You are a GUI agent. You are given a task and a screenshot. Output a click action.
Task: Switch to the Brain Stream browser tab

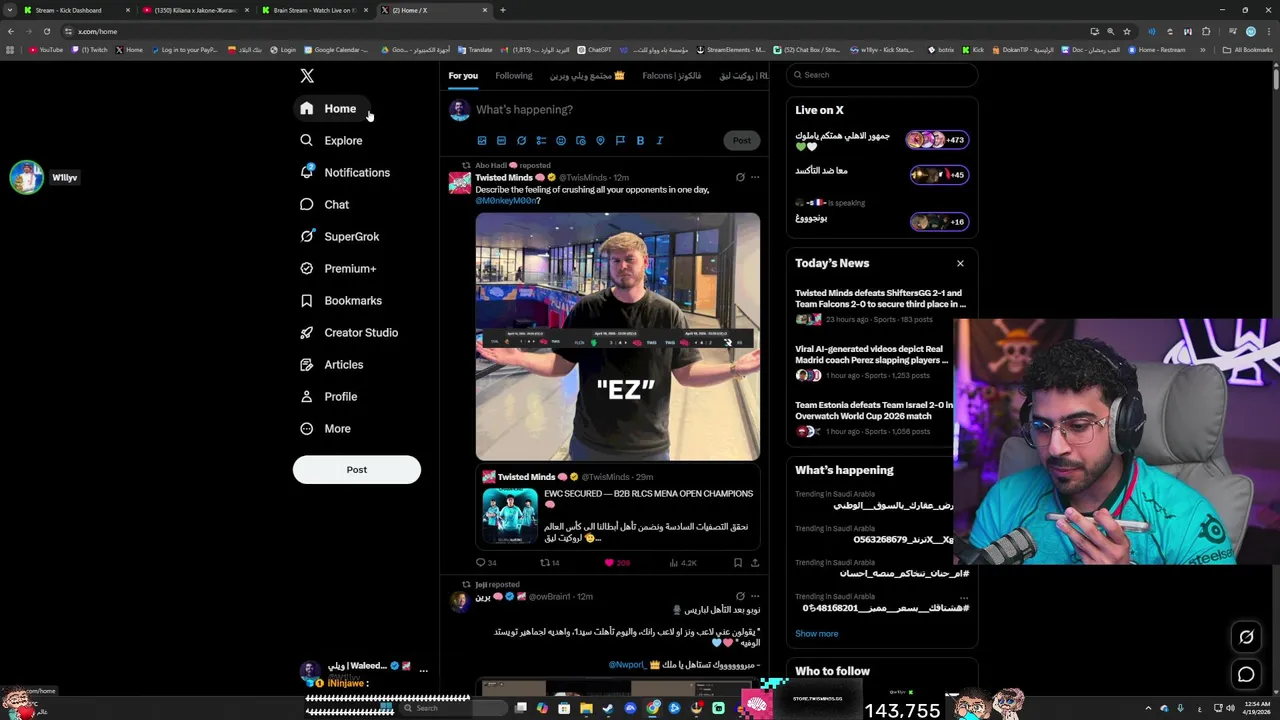click(314, 10)
